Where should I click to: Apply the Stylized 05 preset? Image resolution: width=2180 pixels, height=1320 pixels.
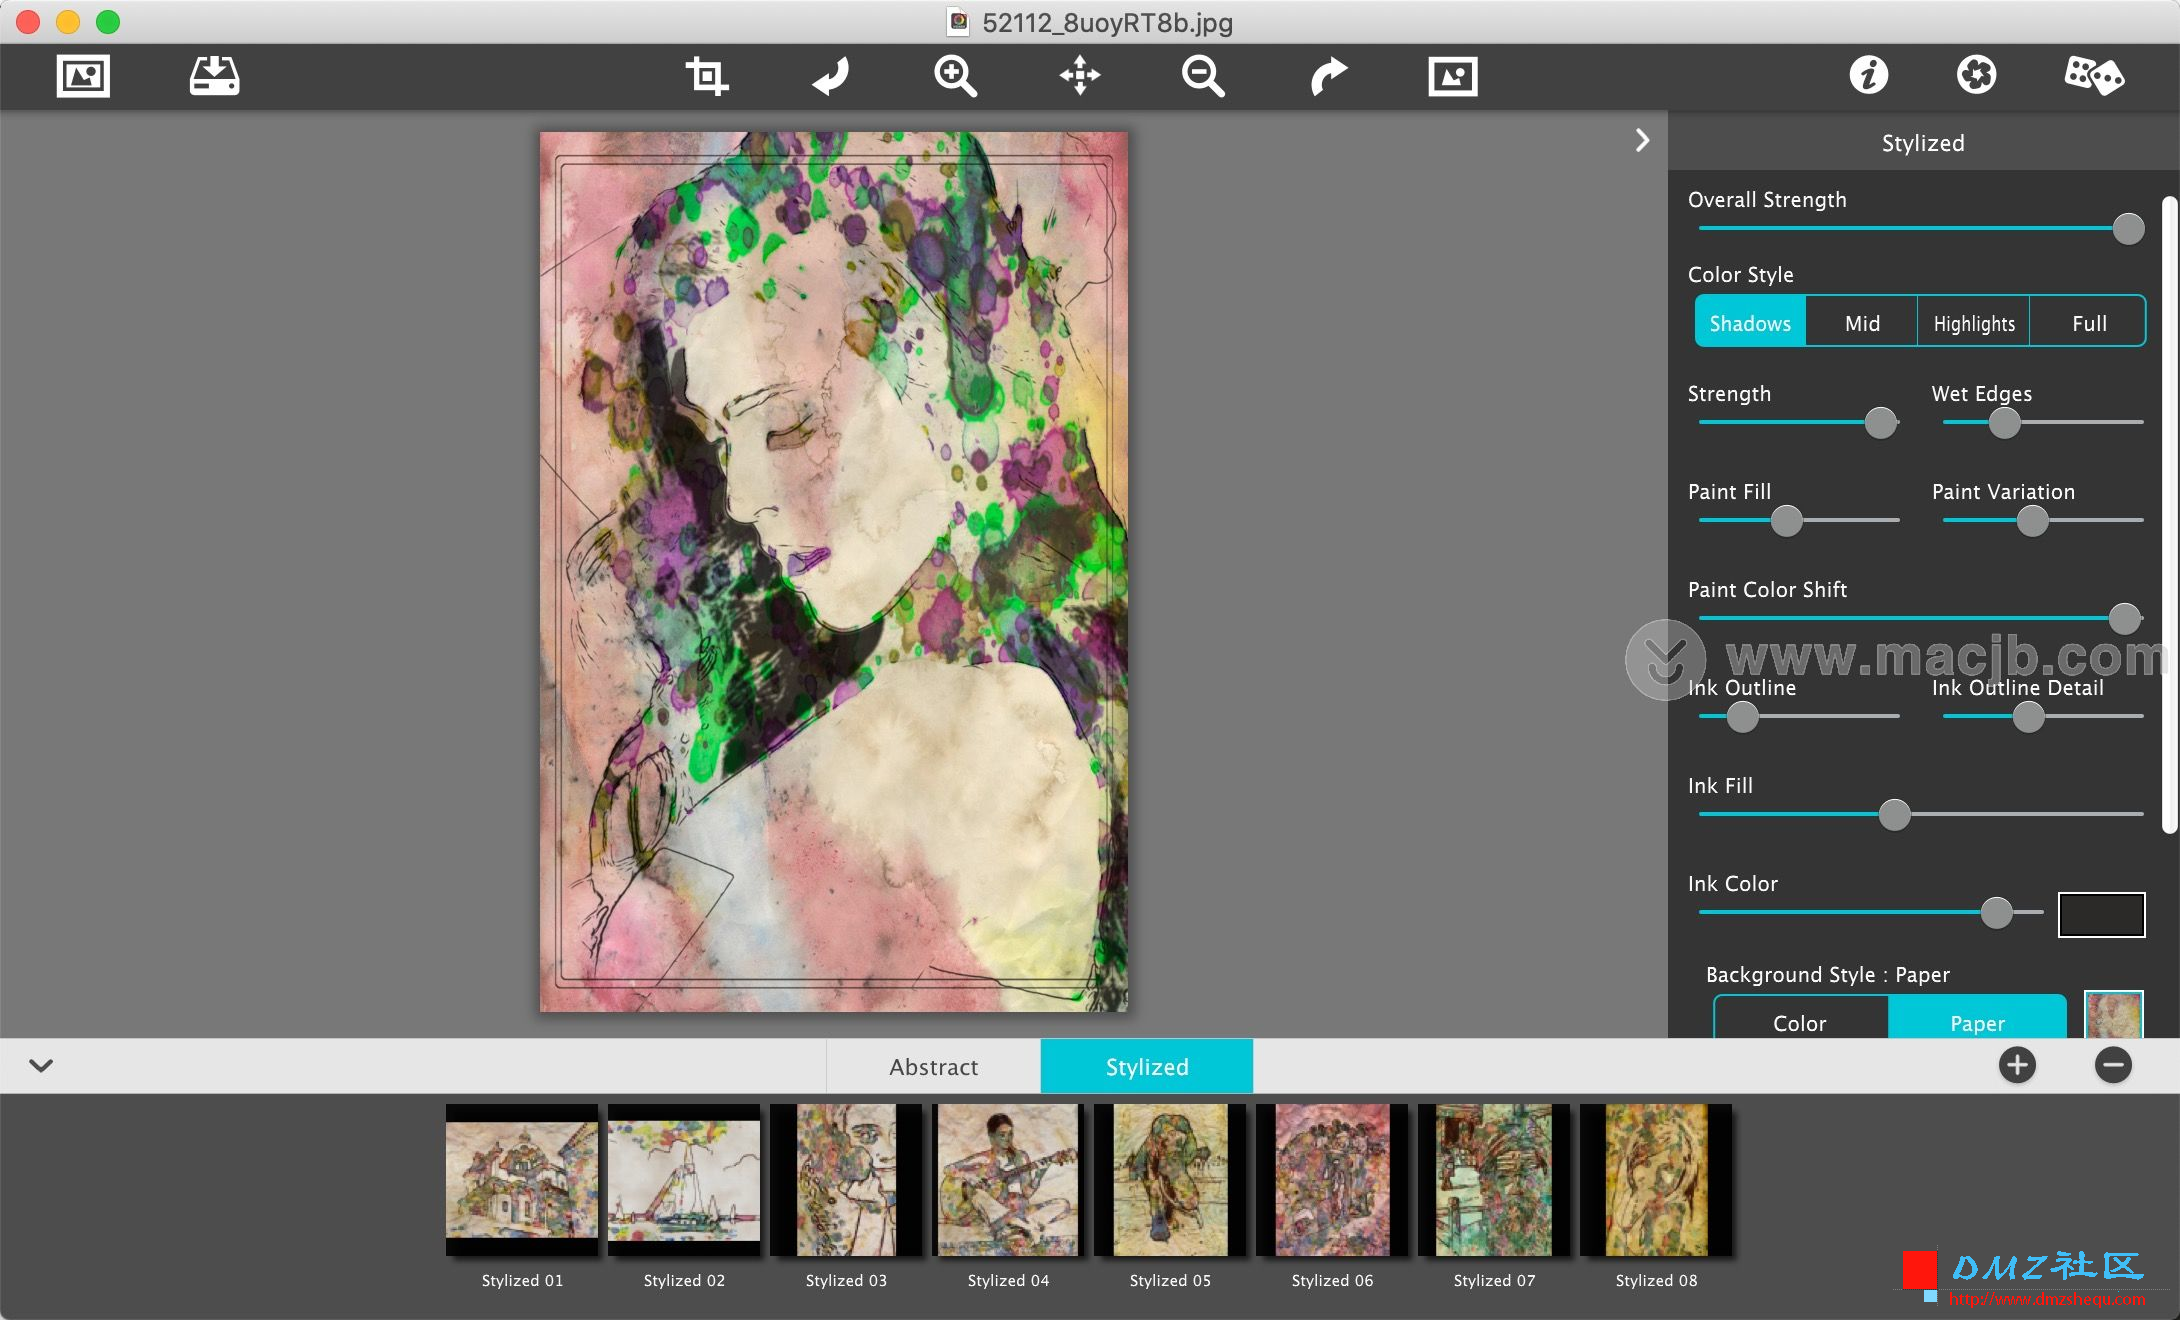click(1170, 1180)
